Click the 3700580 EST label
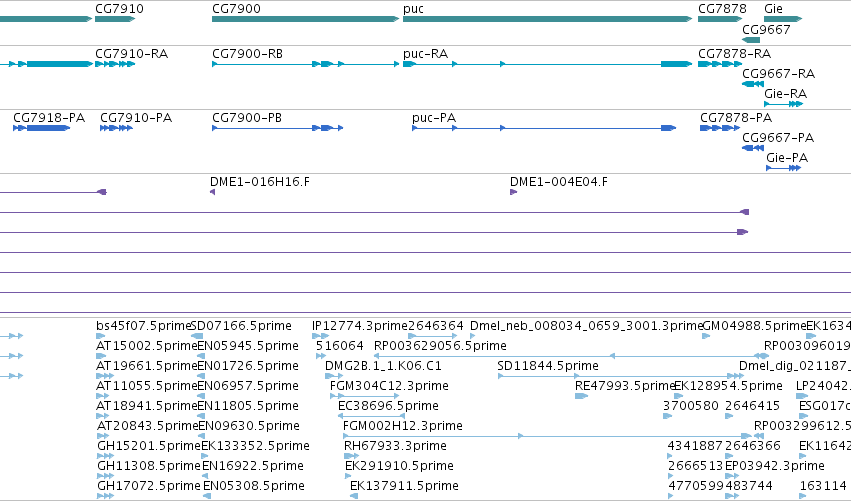The image size is (851, 501). [x=690, y=406]
